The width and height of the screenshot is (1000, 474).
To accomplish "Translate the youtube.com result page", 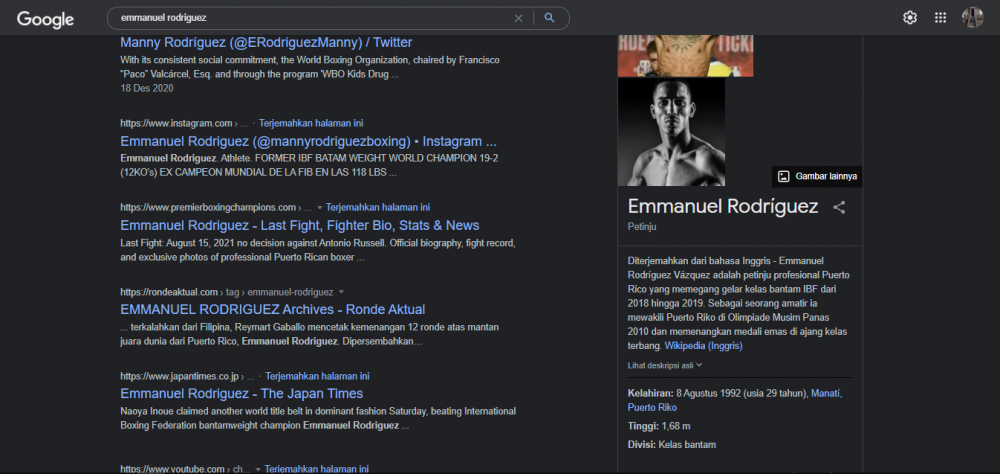I will tap(316, 469).
